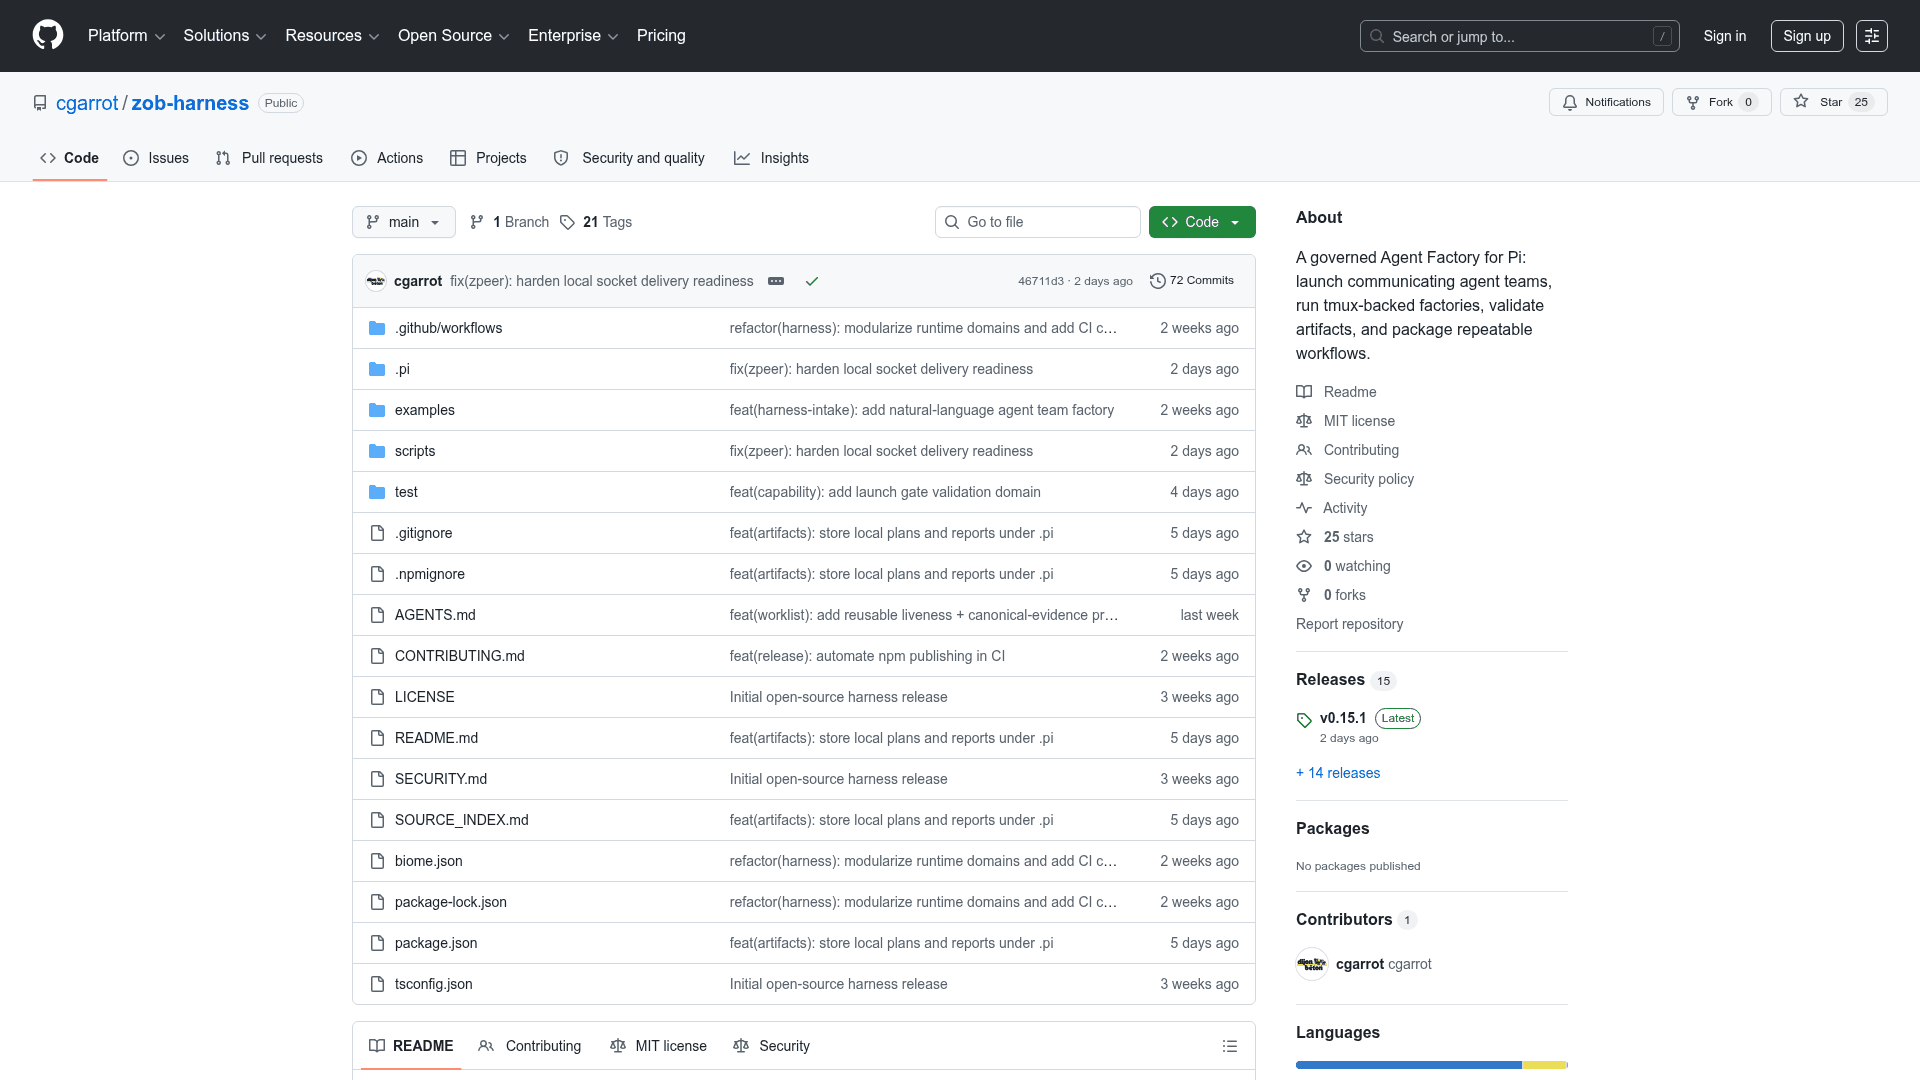
Task: Click the v0.15.1 release tag icon
Action: [x=1304, y=720]
